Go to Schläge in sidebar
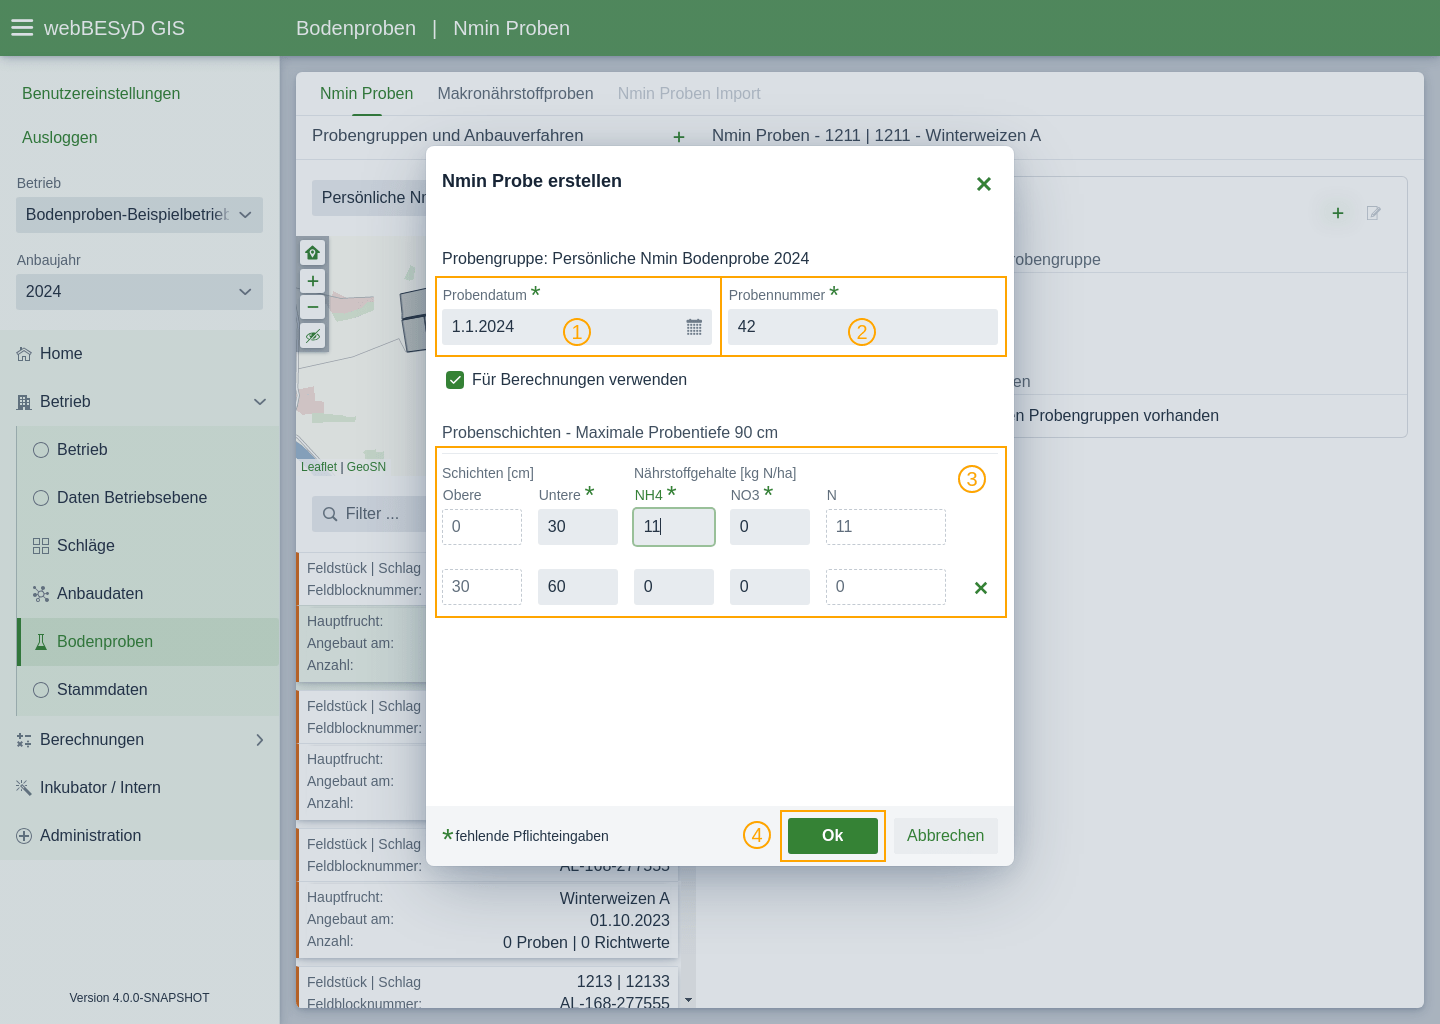Image resolution: width=1440 pixels, height=1024 pixels. 148,546
